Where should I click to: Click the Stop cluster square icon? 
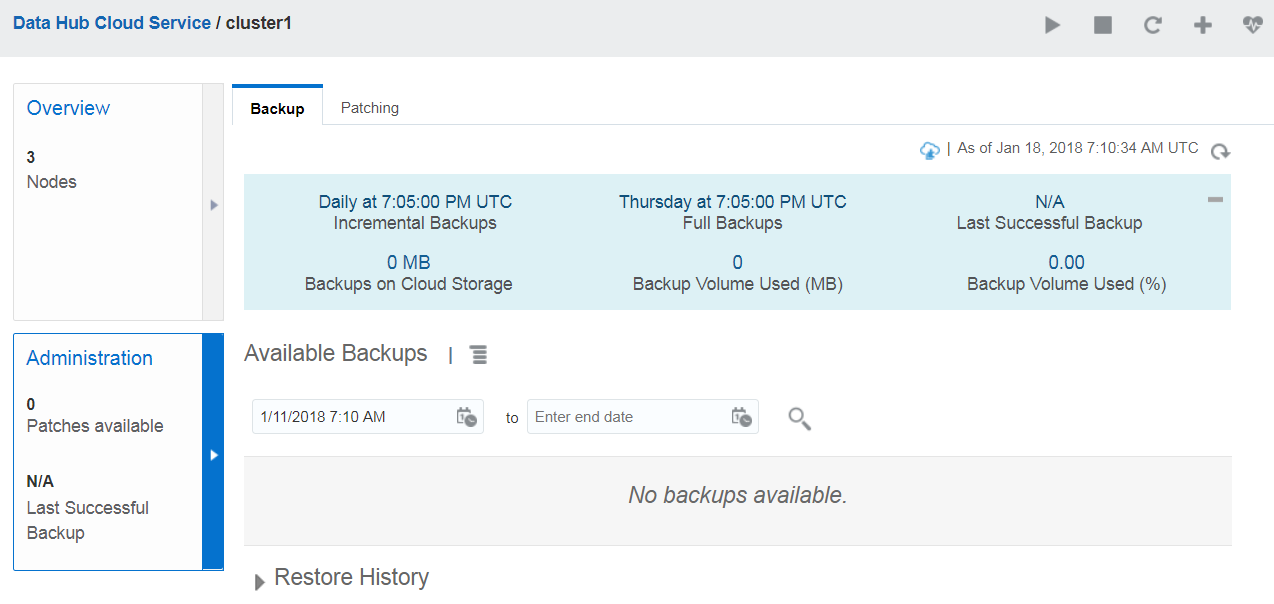pyautogui.click(x=1103, y=25)
